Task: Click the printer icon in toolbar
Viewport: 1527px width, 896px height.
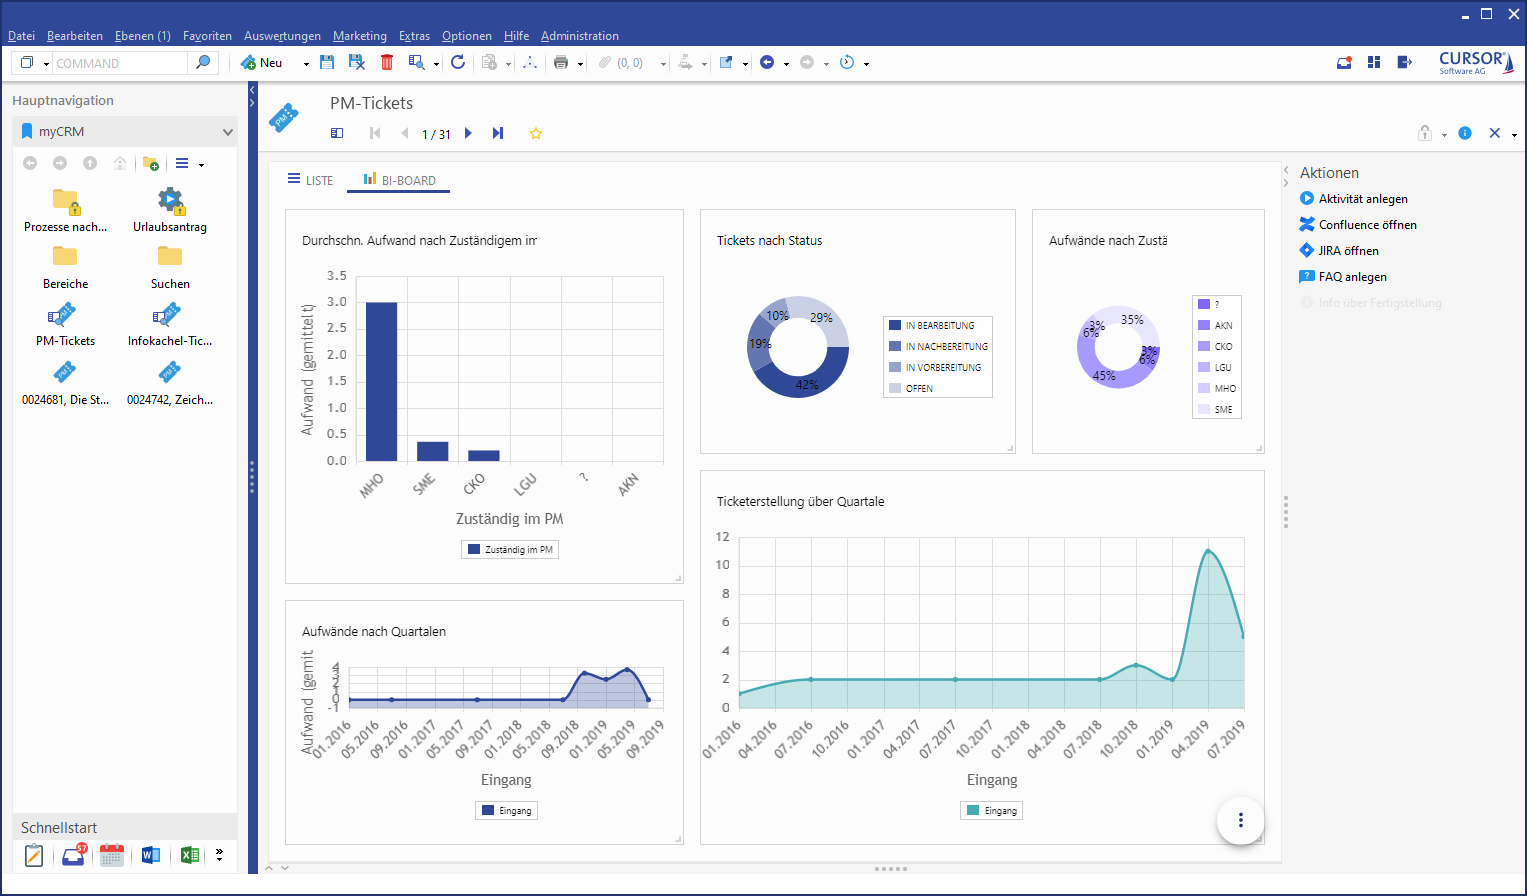Action: point(561,62)
